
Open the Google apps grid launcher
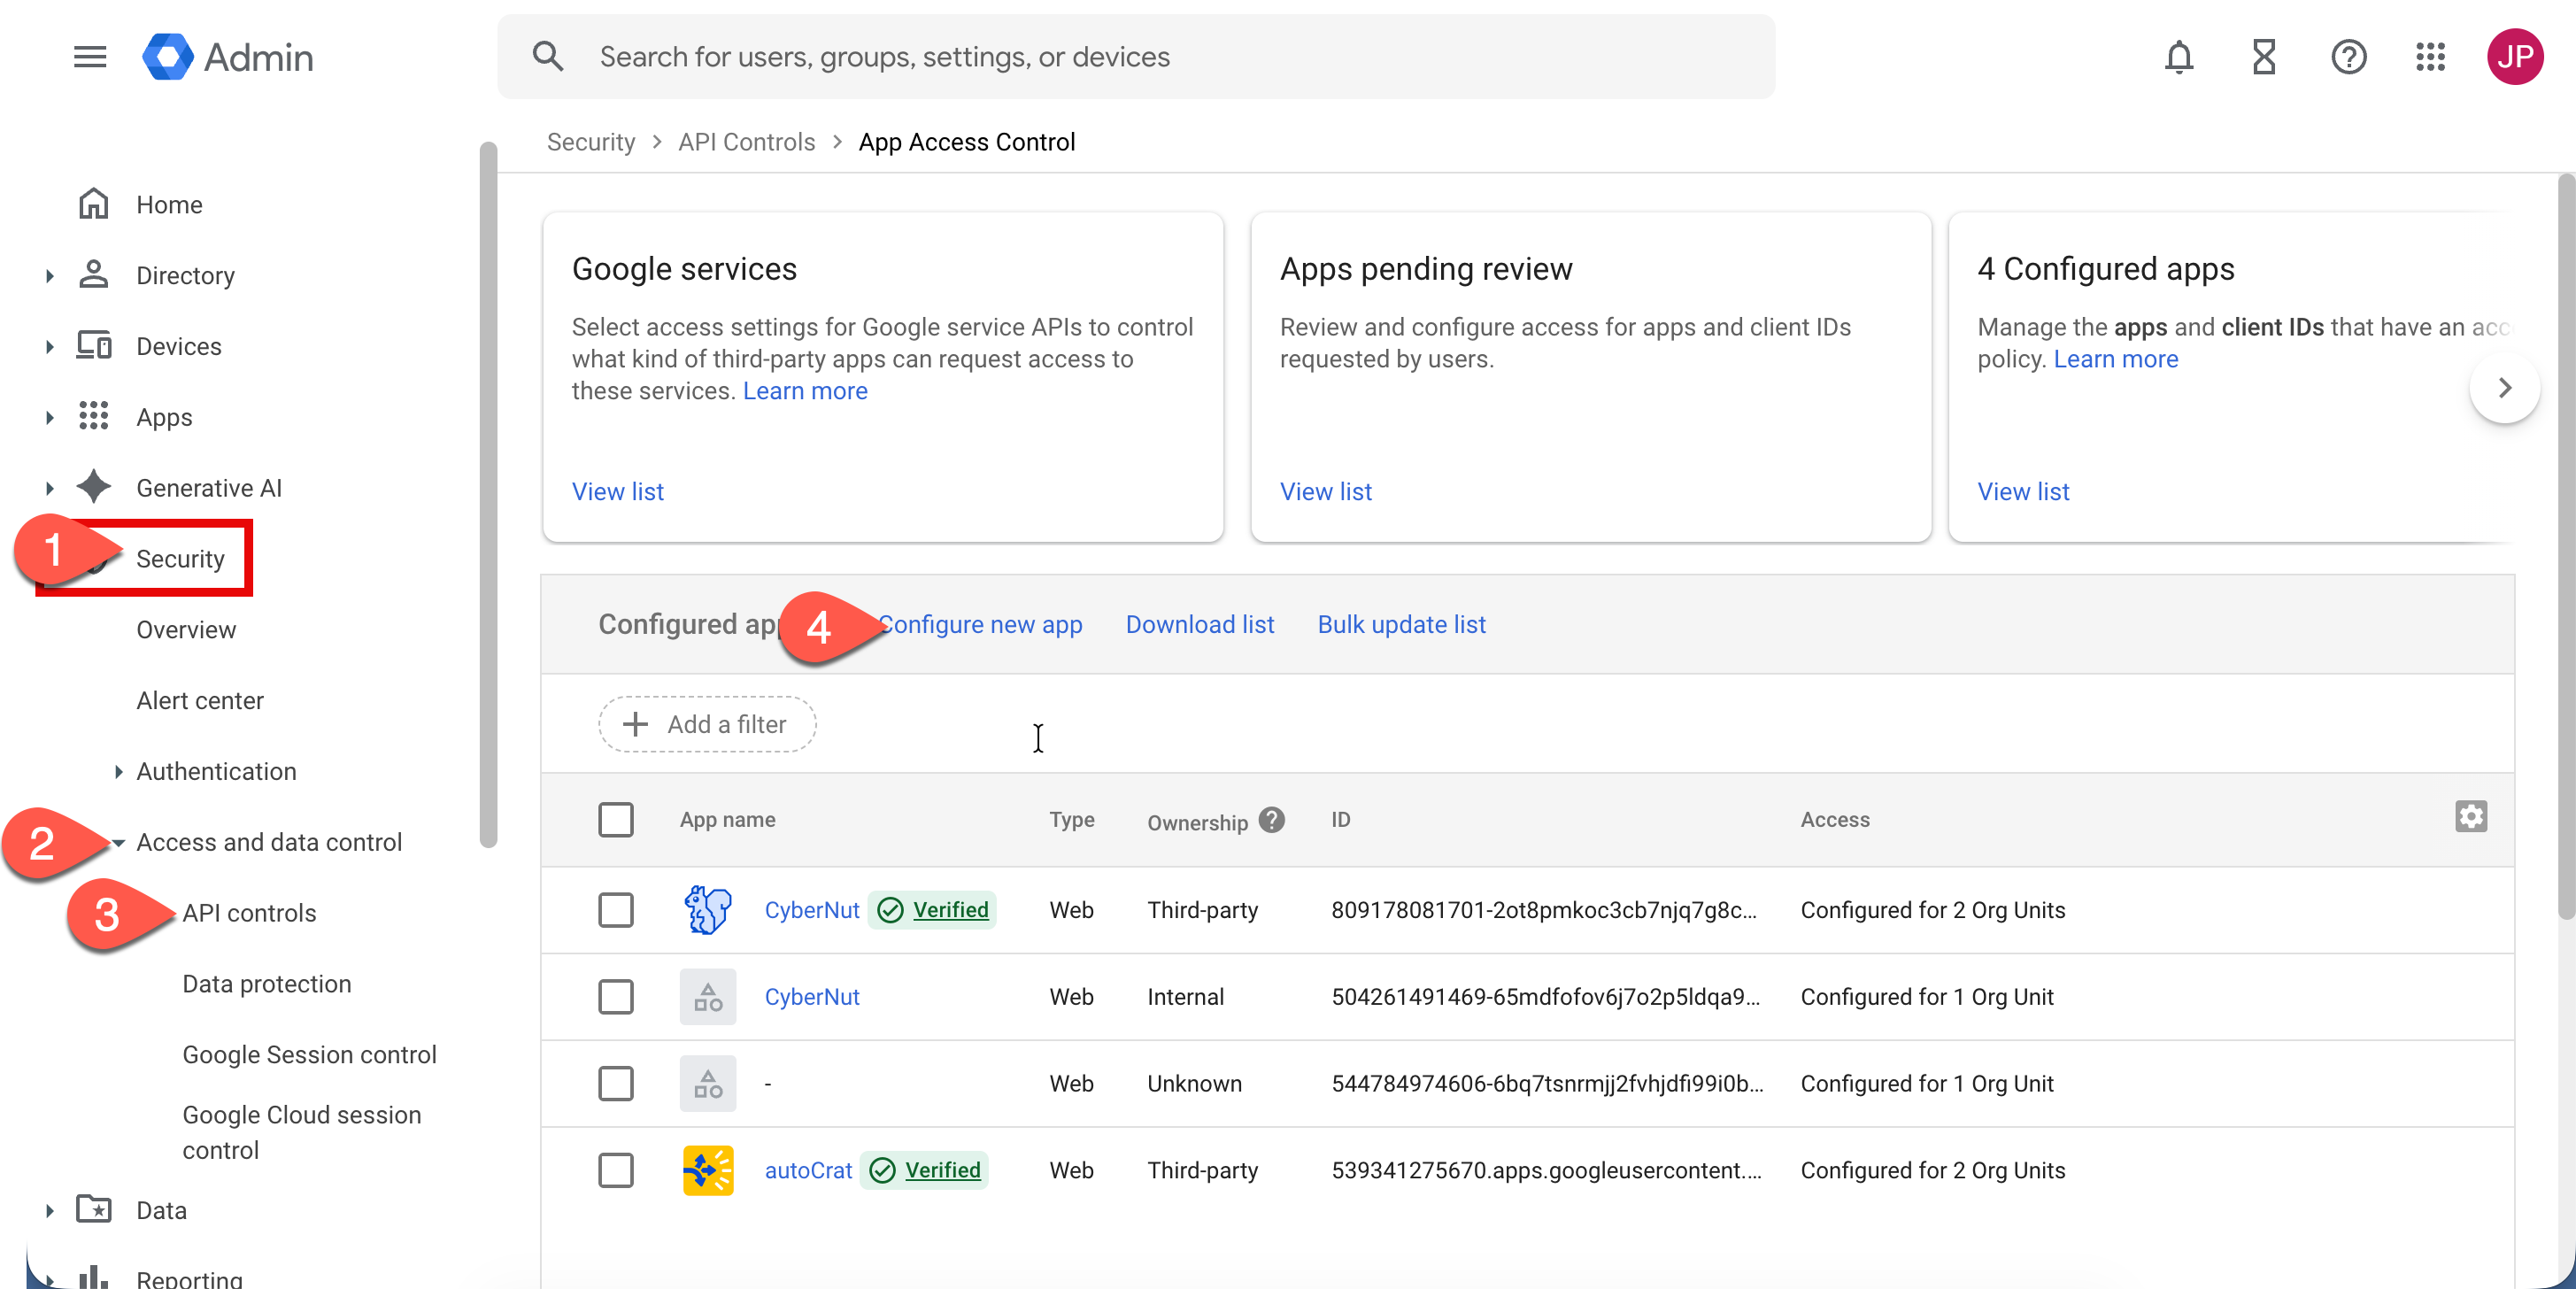2430,57
